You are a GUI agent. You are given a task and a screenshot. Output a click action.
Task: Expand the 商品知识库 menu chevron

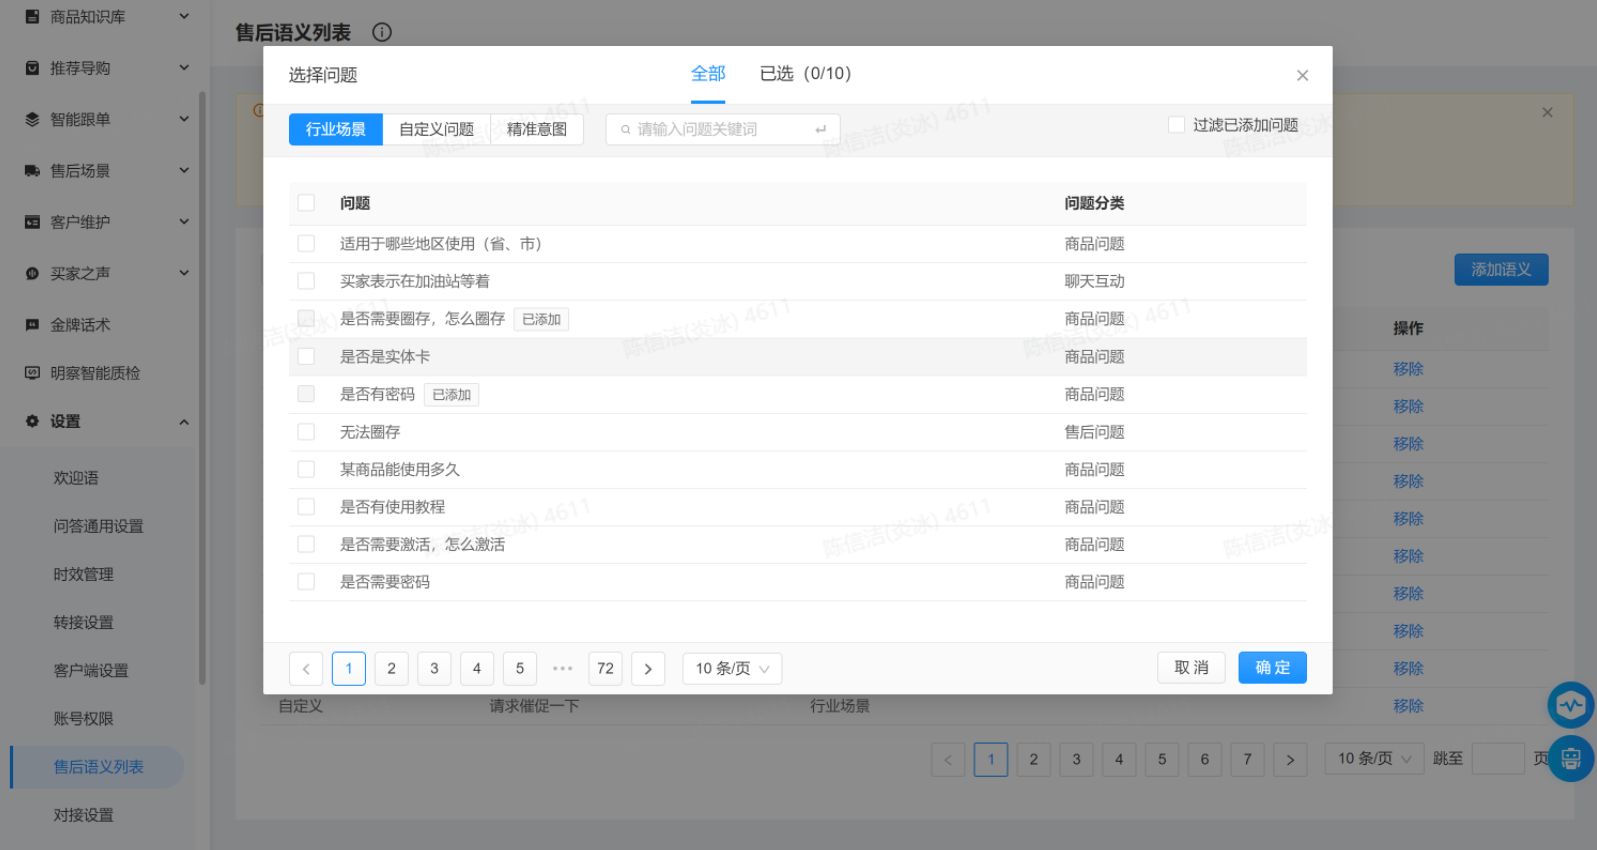(x=184, y=16)
